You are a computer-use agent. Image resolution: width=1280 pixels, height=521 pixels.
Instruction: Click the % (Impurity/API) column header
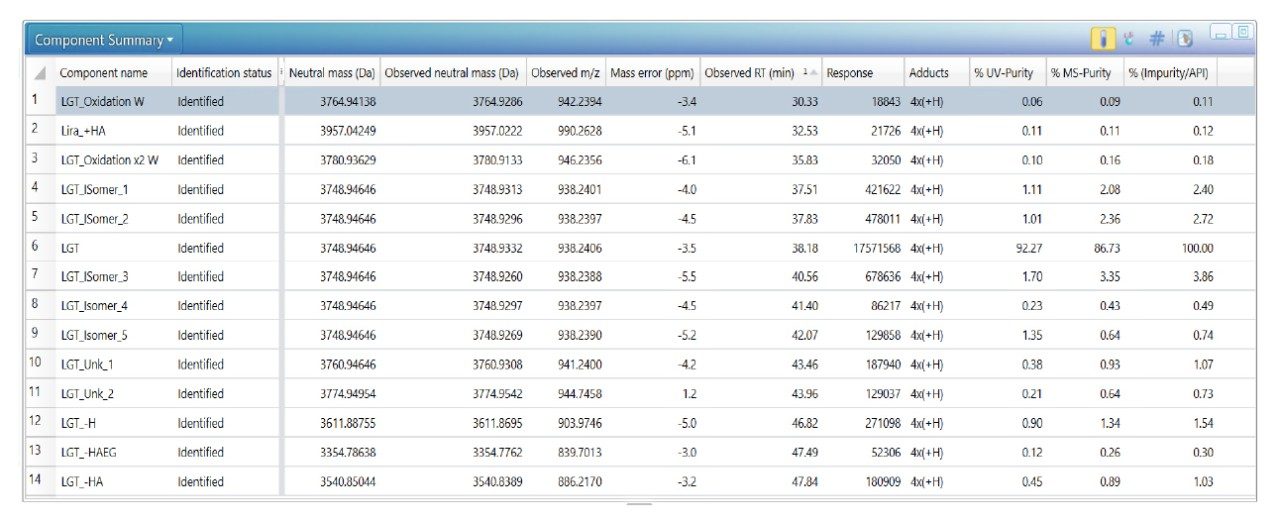click(x=1168, y=73)
